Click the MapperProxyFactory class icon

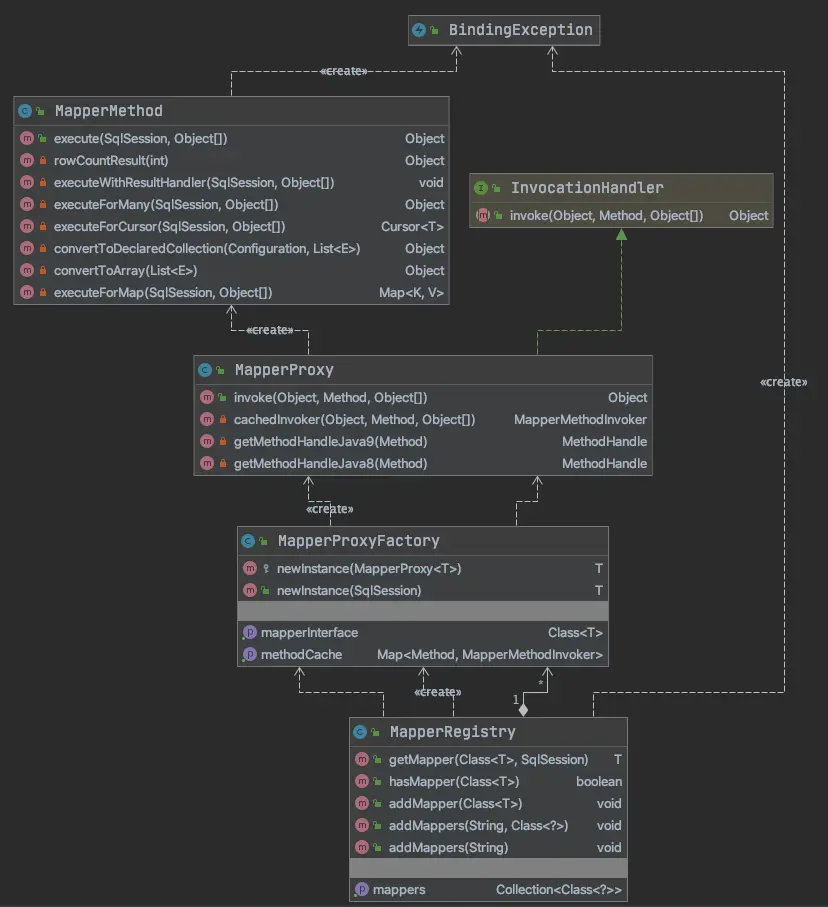click(x=248, y=541)
